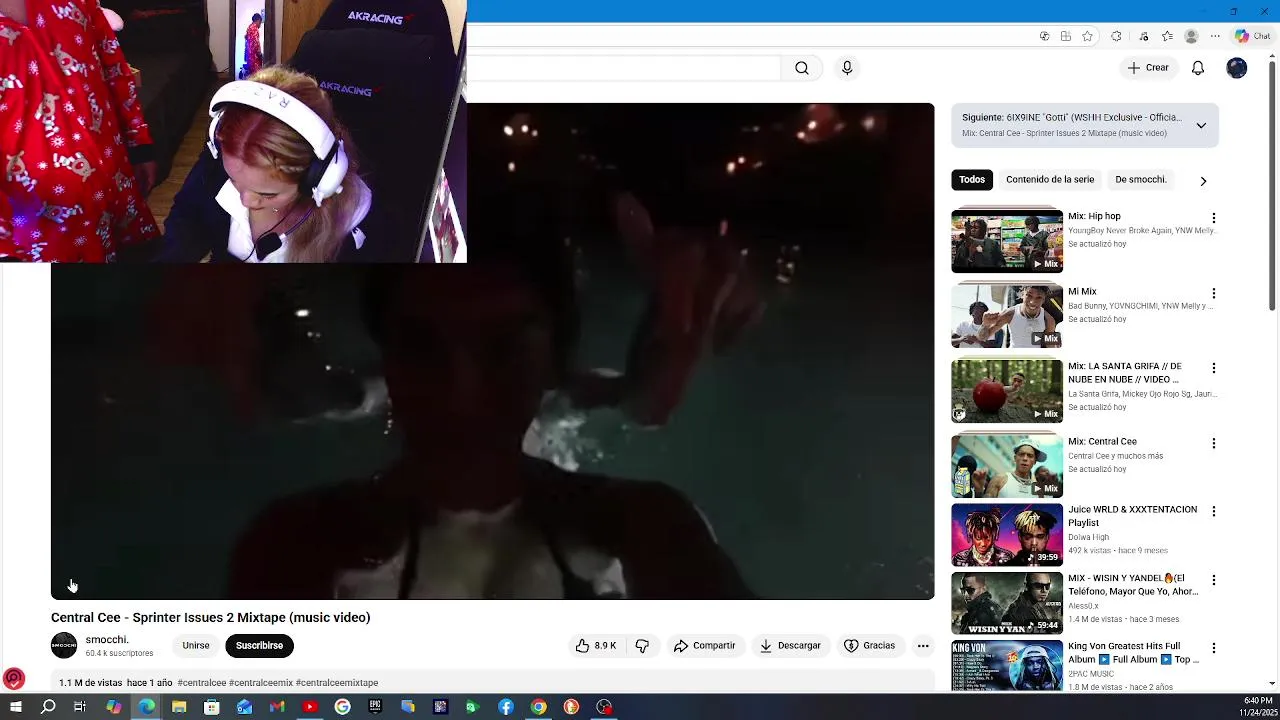
Task: Open options menu for Mix: Hip hop
Action: click(1214, 218)
